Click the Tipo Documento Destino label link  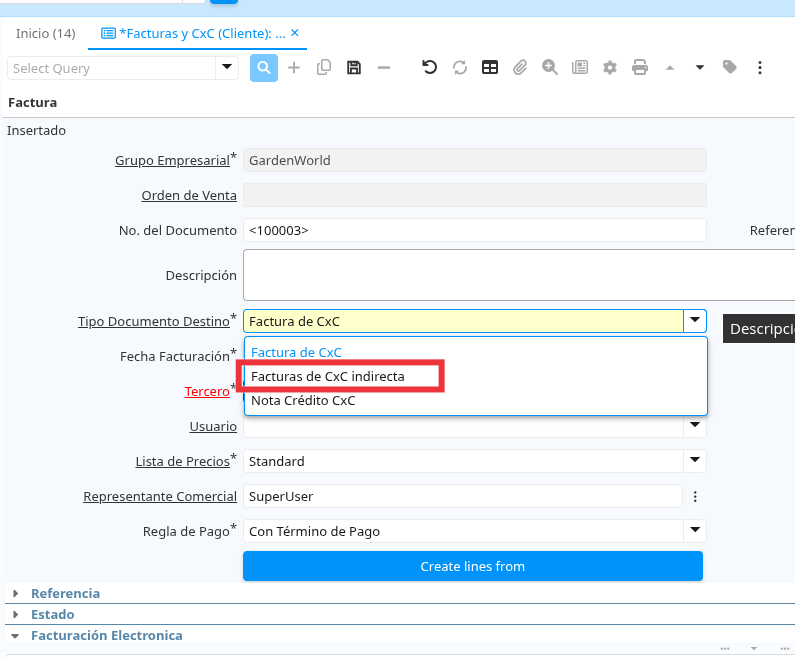(154, 322)
